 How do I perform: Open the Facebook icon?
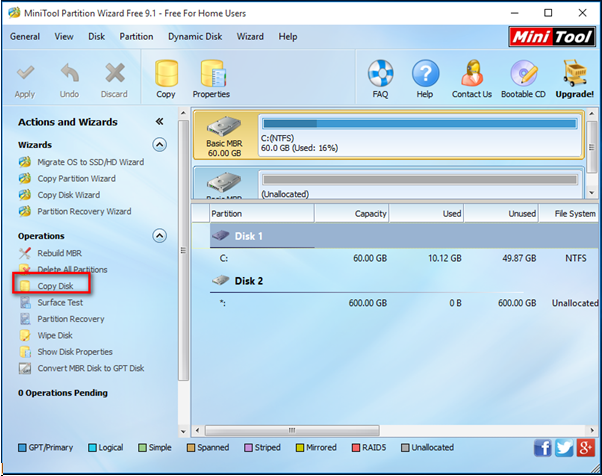[x=542, y=448]
